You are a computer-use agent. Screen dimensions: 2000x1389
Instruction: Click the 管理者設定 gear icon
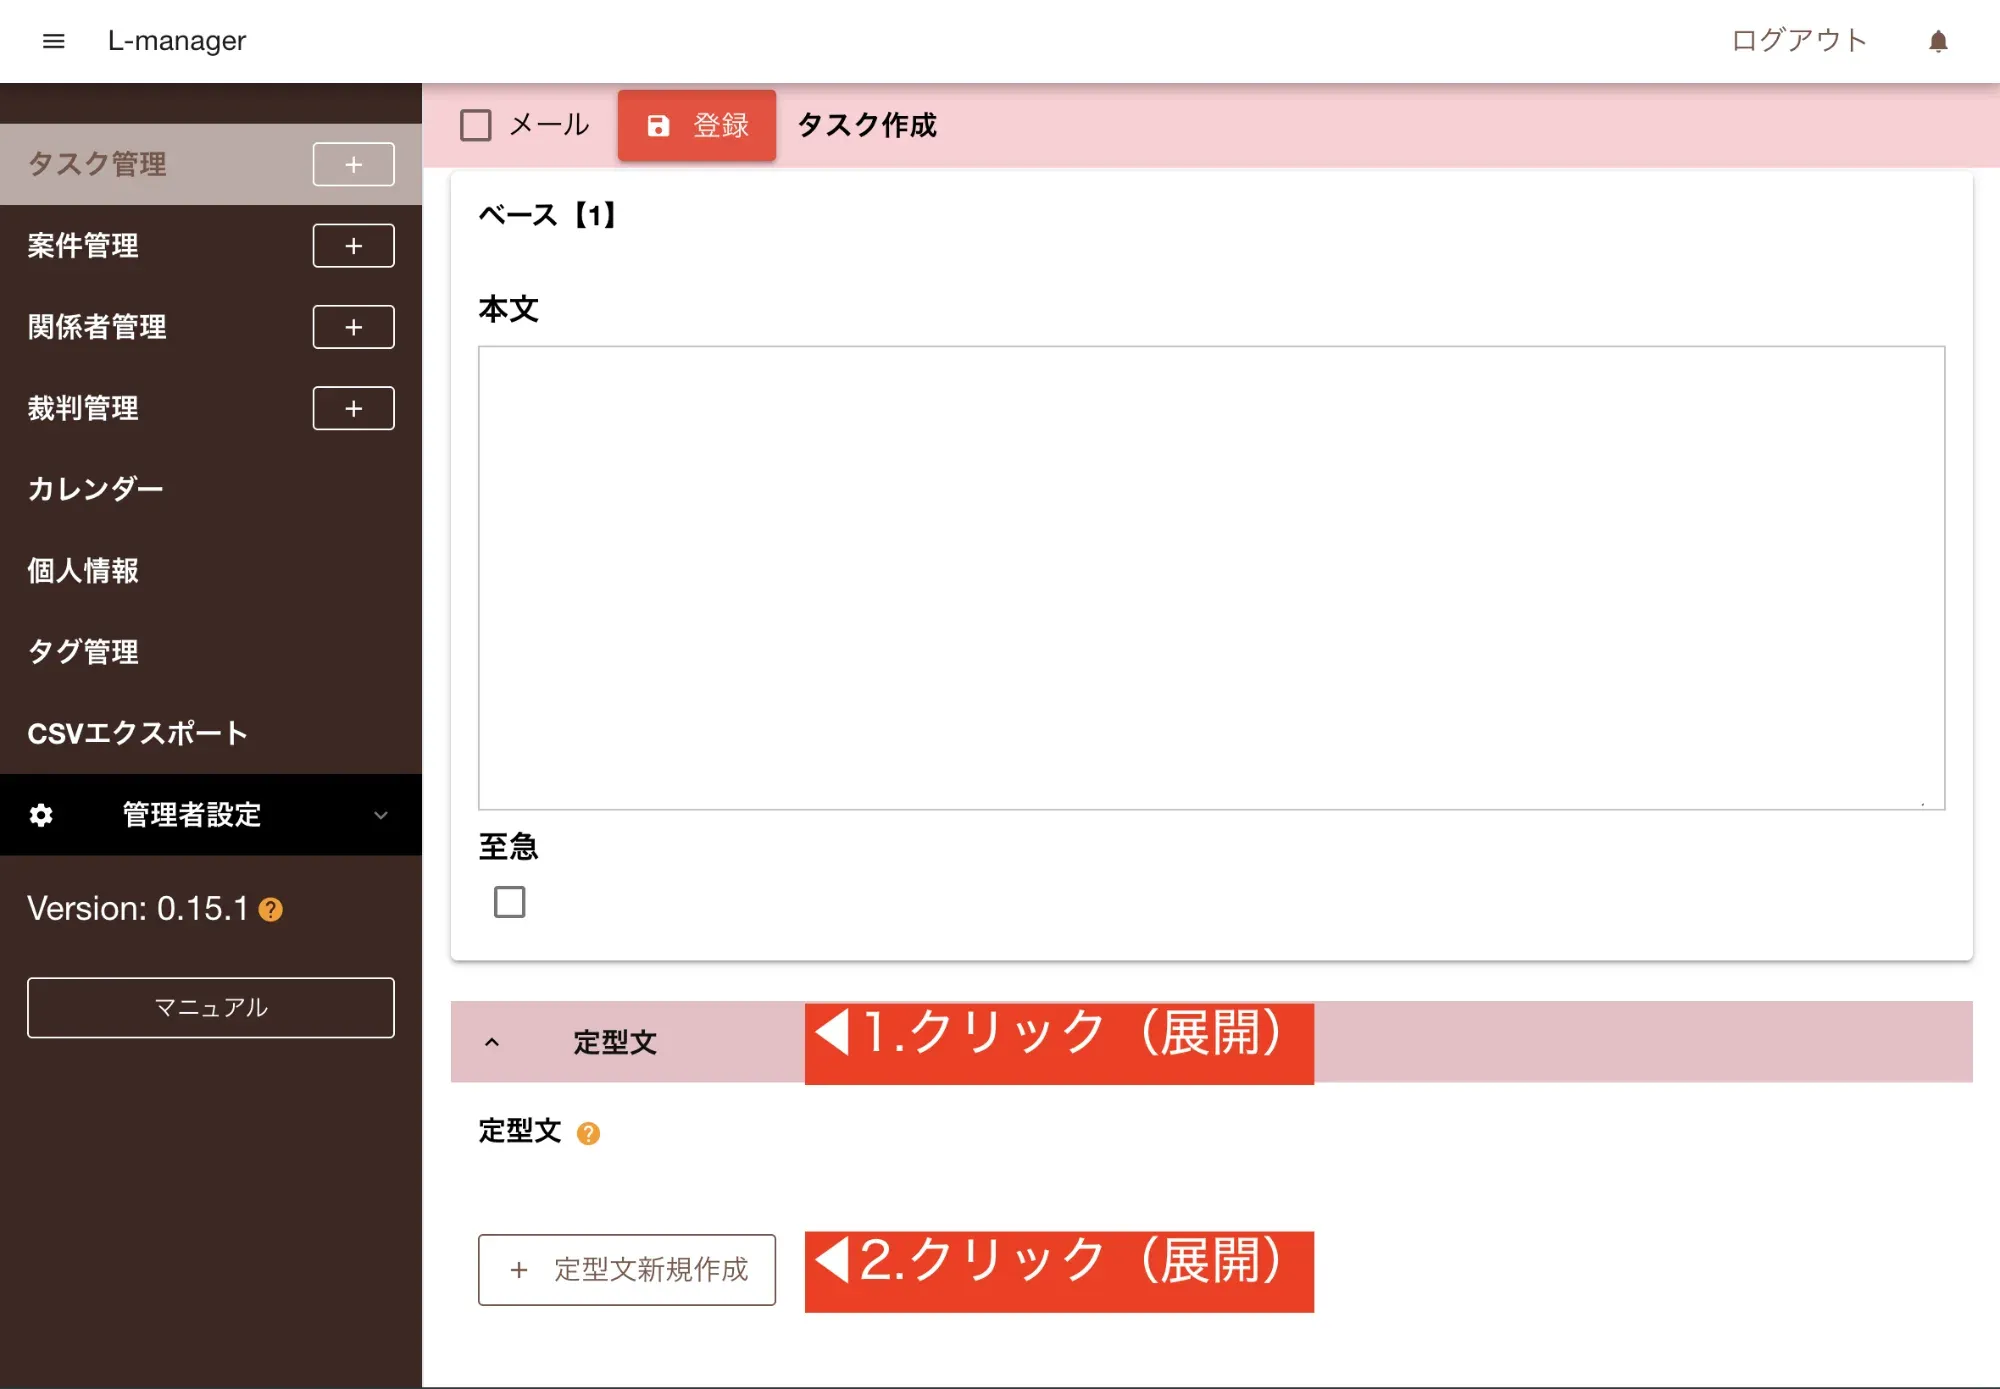pos(41,815)
